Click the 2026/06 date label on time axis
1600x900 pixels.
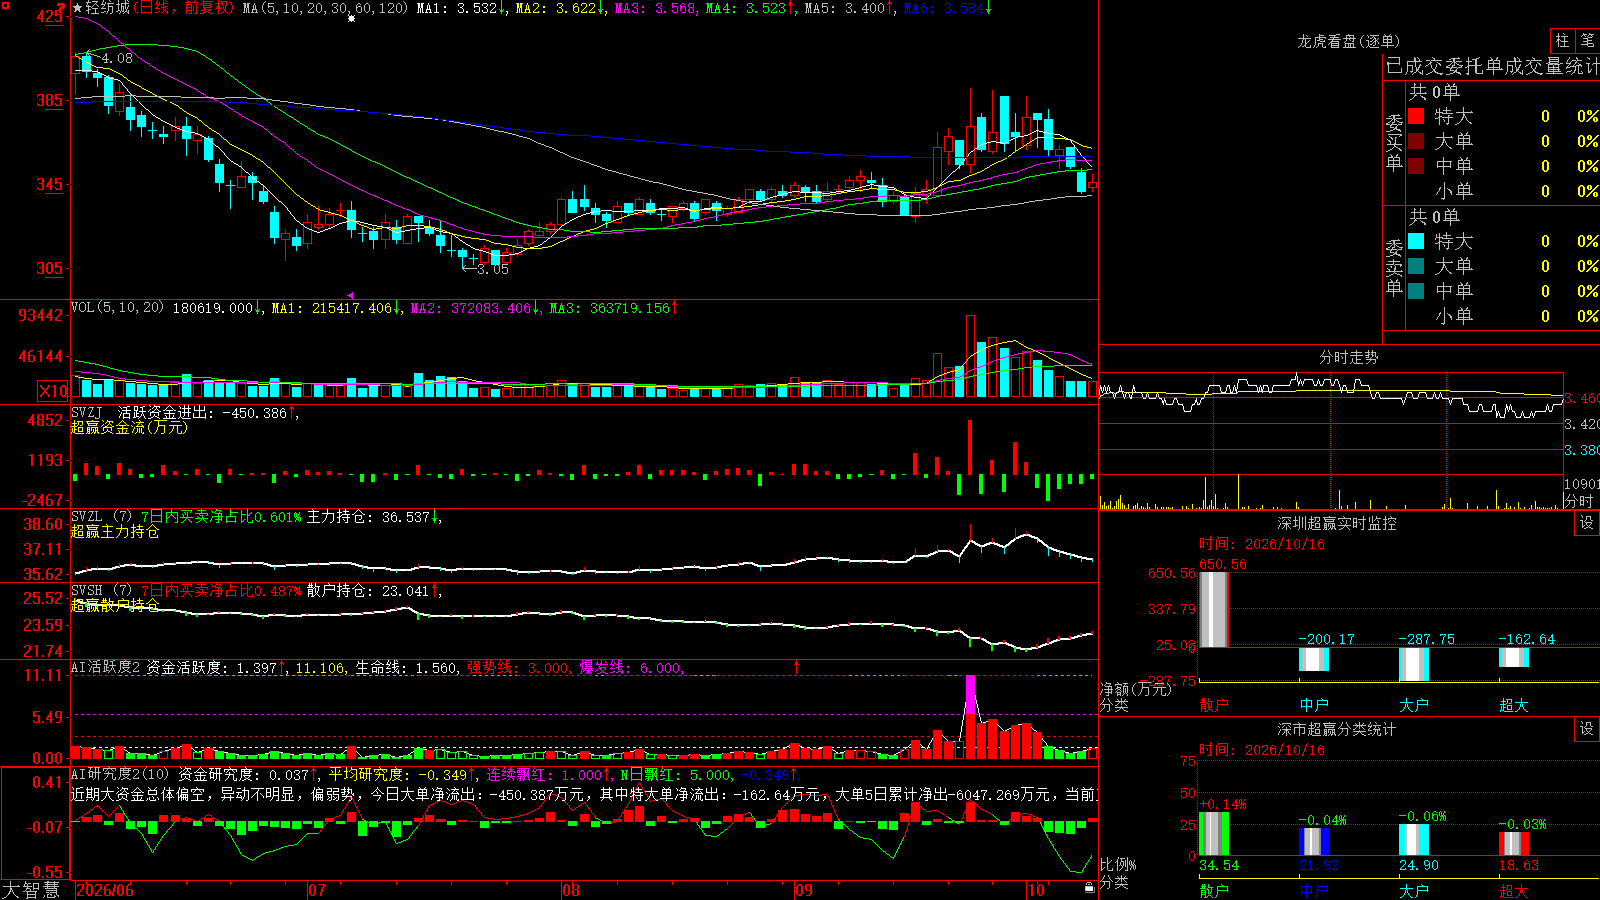click(105, 890)
